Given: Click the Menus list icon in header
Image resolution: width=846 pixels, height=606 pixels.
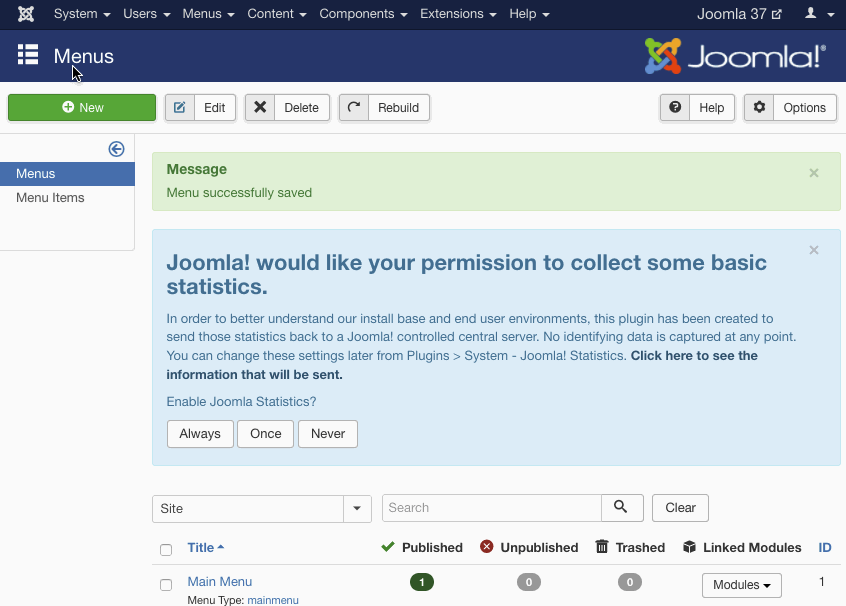Looking at the screenshot, I should 28,55.
